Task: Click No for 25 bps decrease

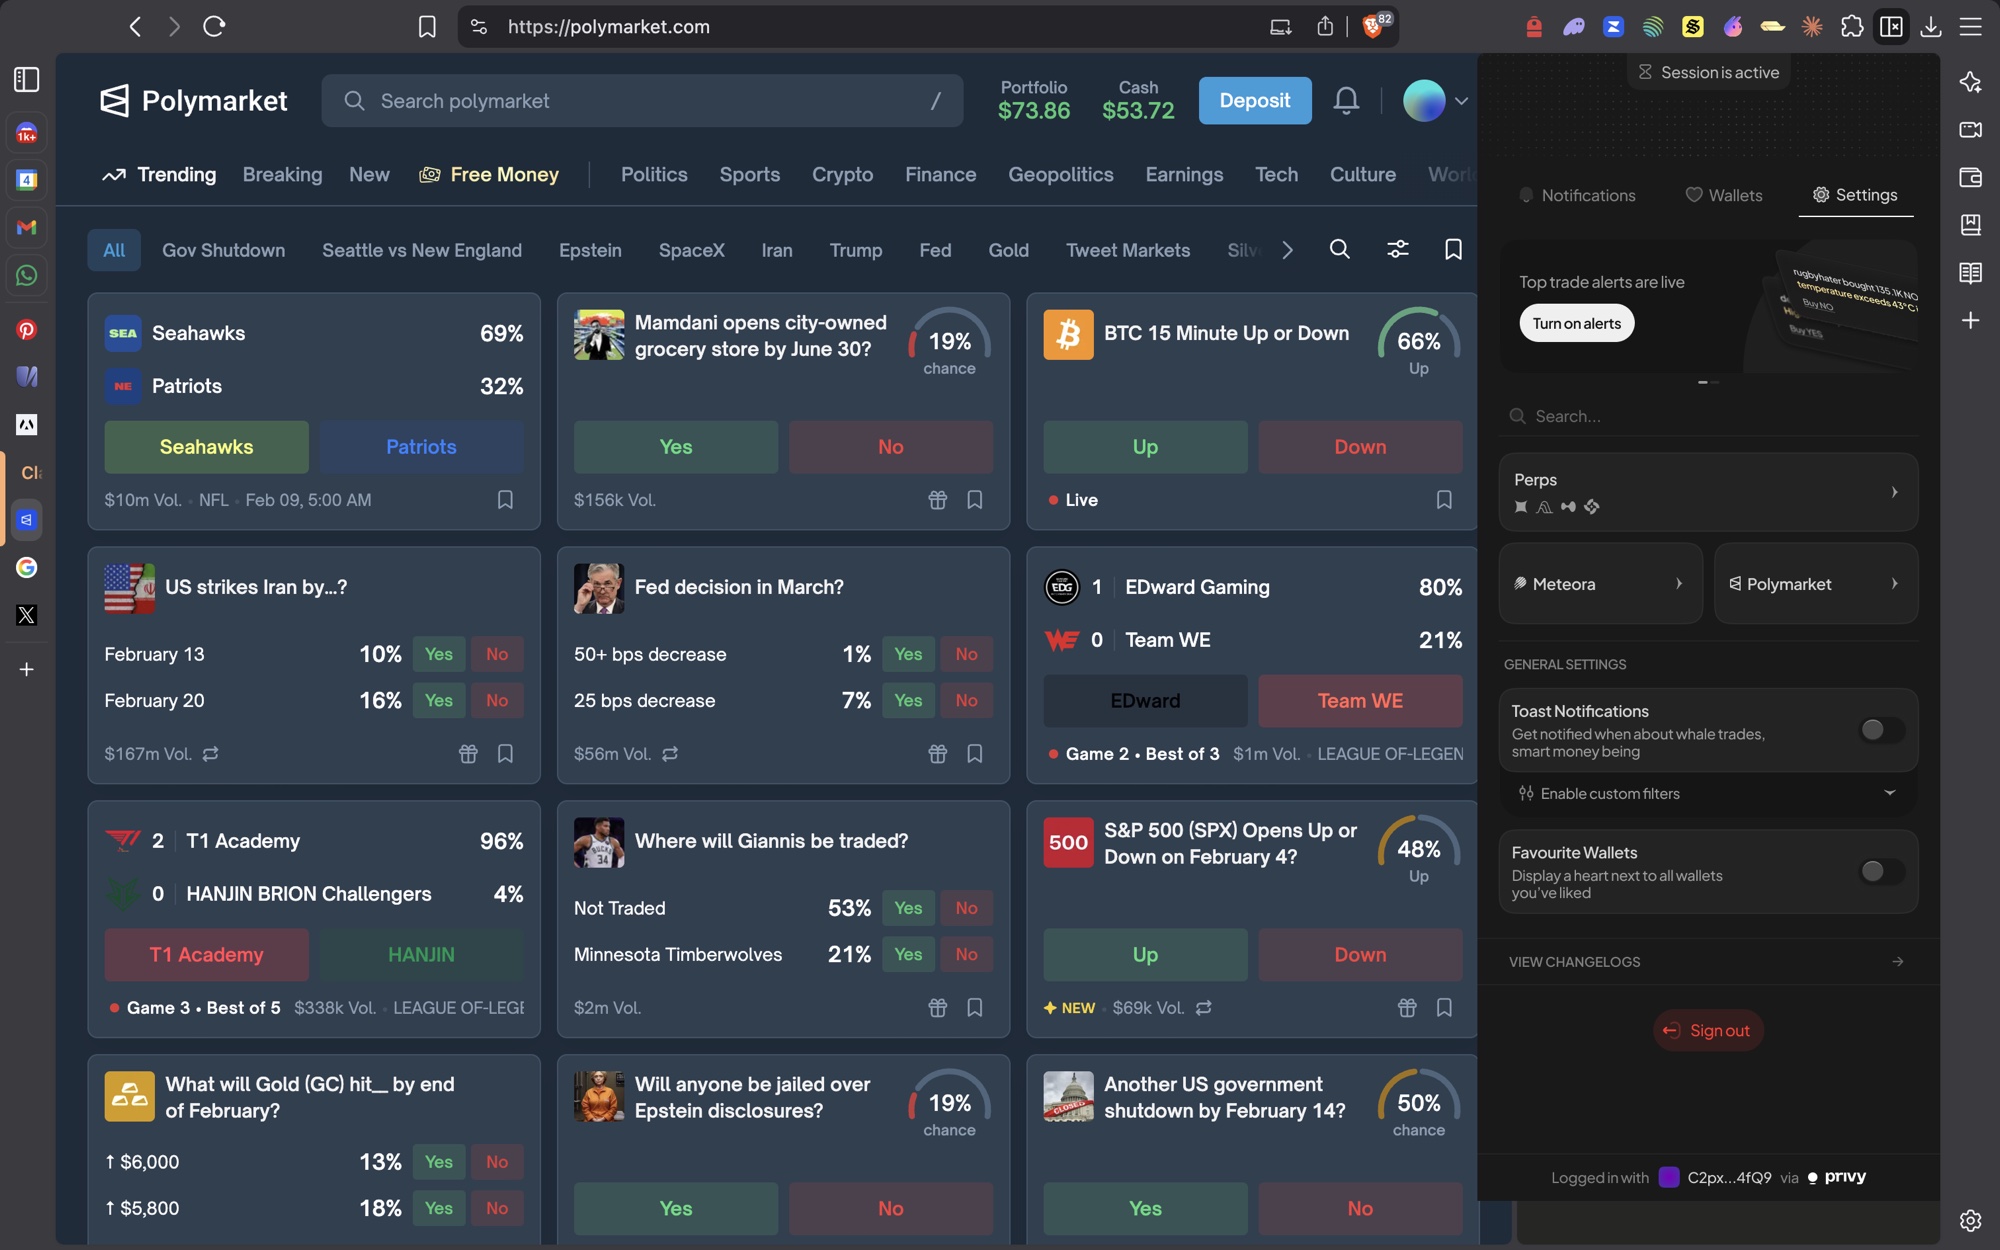Action: coord(966,700)
